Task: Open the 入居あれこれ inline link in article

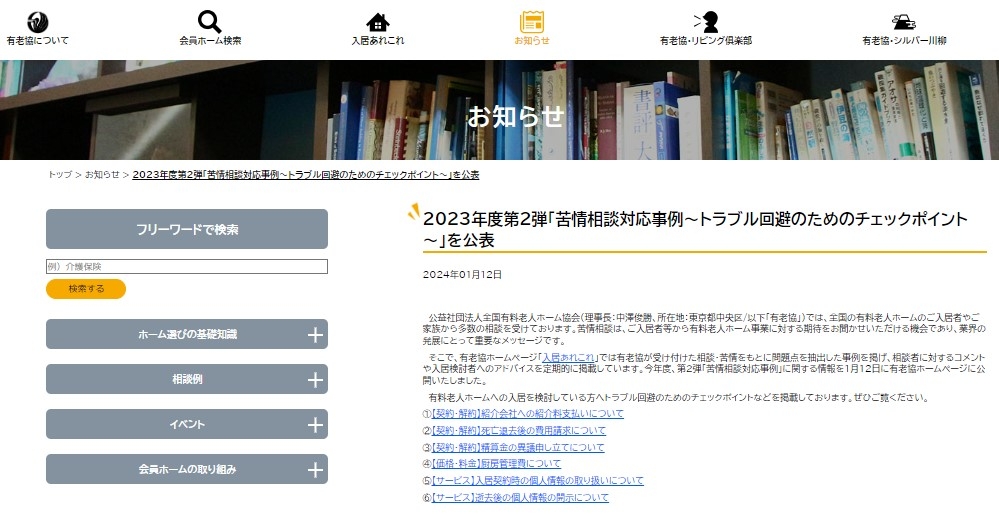Action: pyautogui.click(x=568, y=357)
